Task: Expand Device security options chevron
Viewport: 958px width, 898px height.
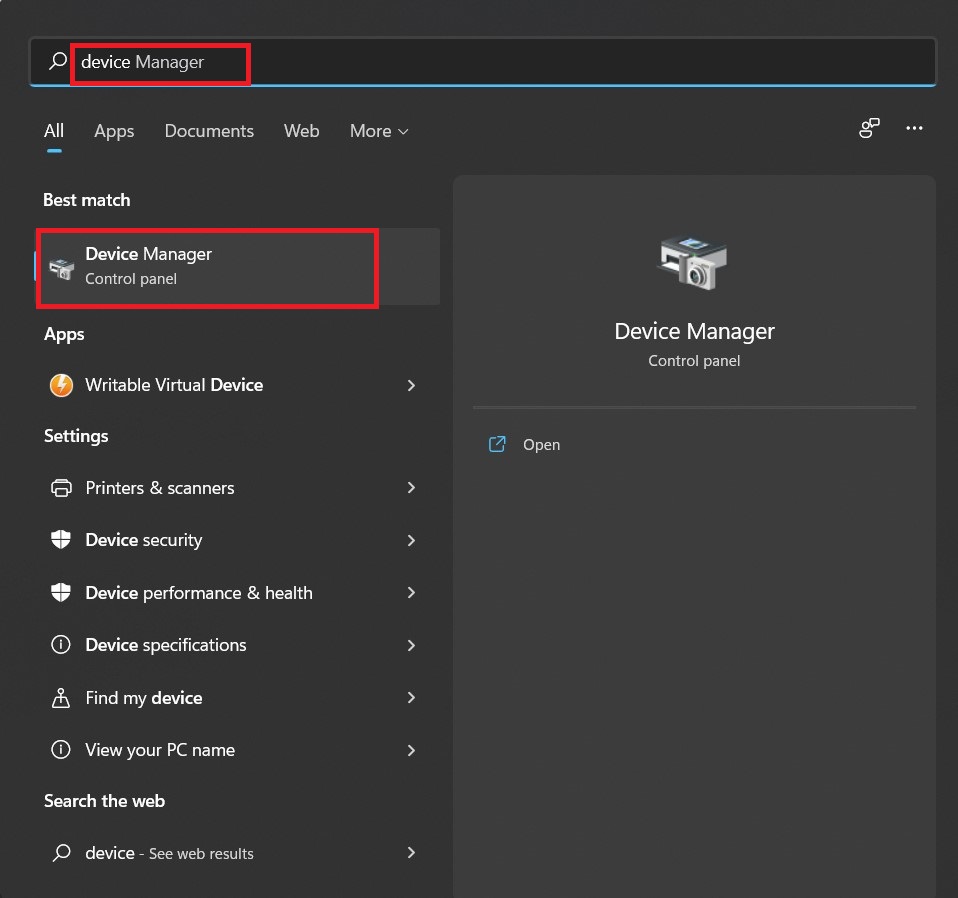Action: point(410,540)
